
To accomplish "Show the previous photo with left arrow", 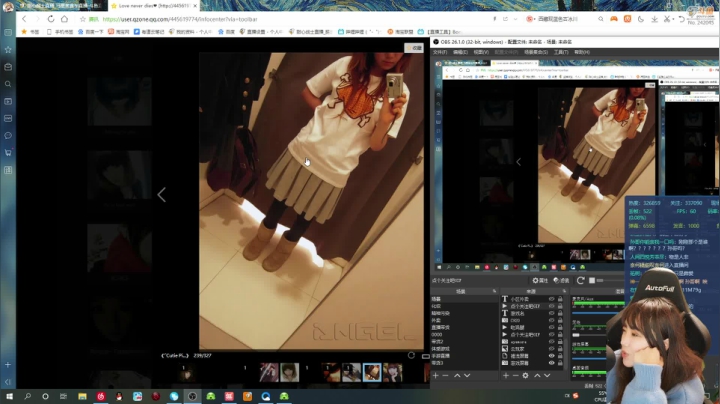I will (162, 195).
